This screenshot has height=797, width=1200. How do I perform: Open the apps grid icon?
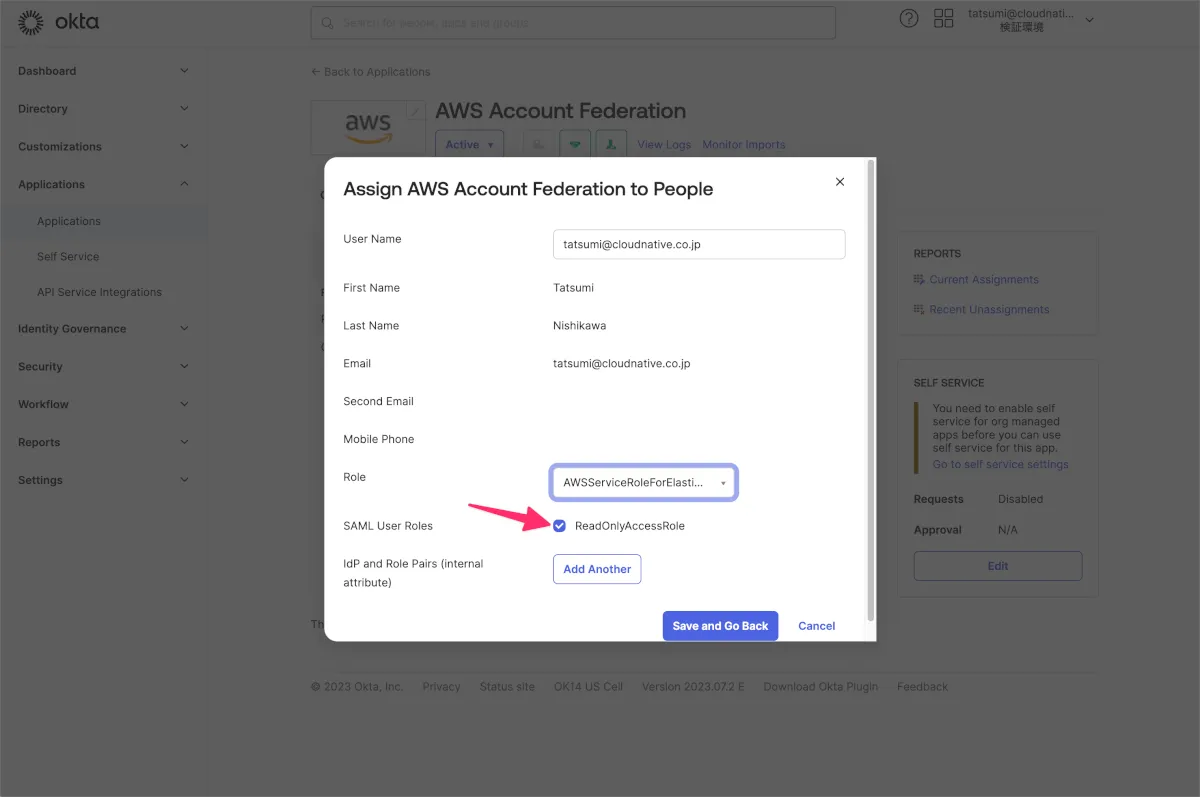[x=943, y=18]
